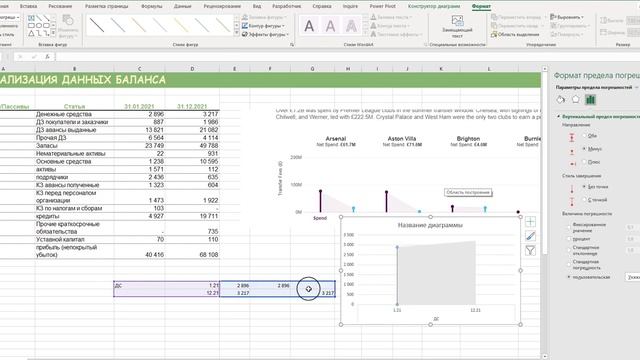Image resolution: width=640 pixels, height=360 pixels.
Task: Select the 'Плюс' direction radio button
Action: point(584,162)
